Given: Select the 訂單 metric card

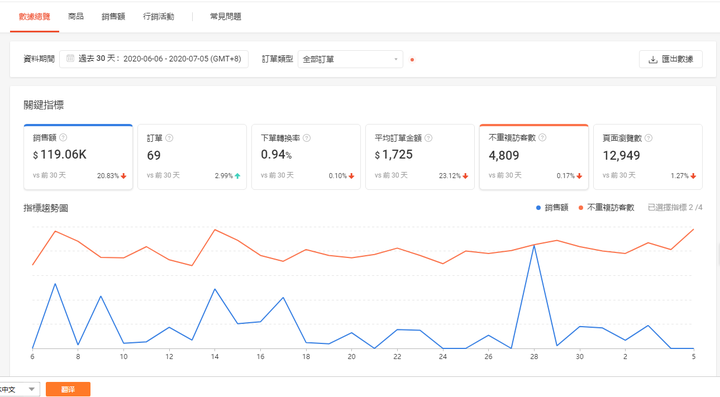Looking at the screenshot, I should [192, 157].
